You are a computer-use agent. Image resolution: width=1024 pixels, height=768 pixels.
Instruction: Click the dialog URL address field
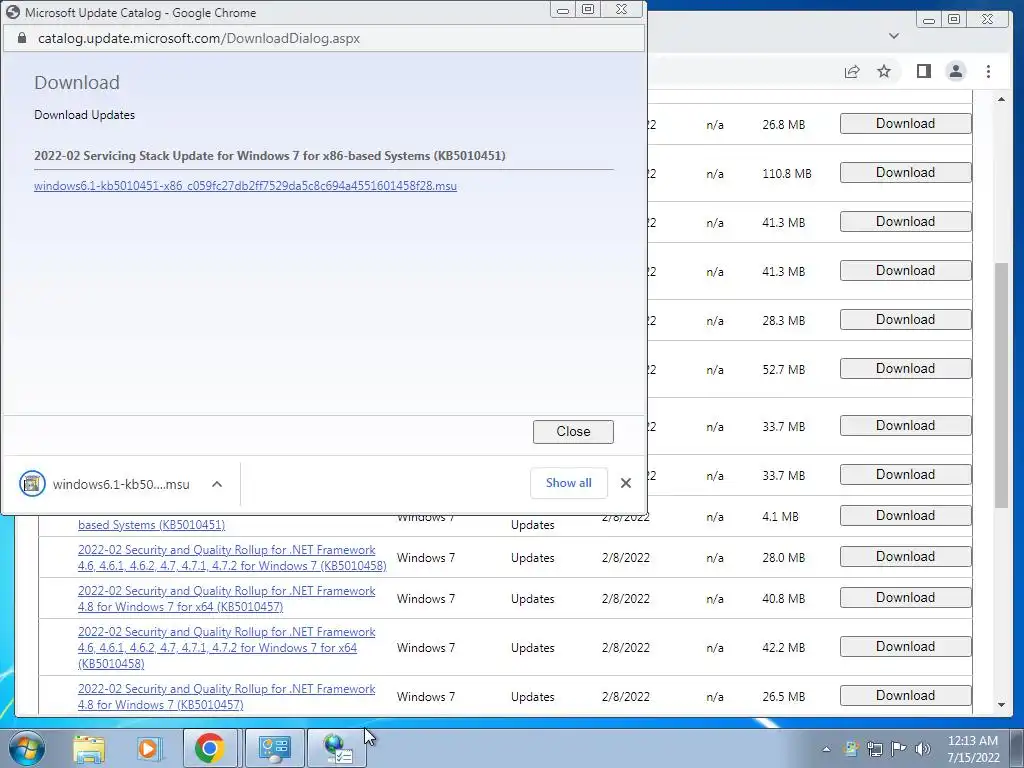tap(199, 39)
